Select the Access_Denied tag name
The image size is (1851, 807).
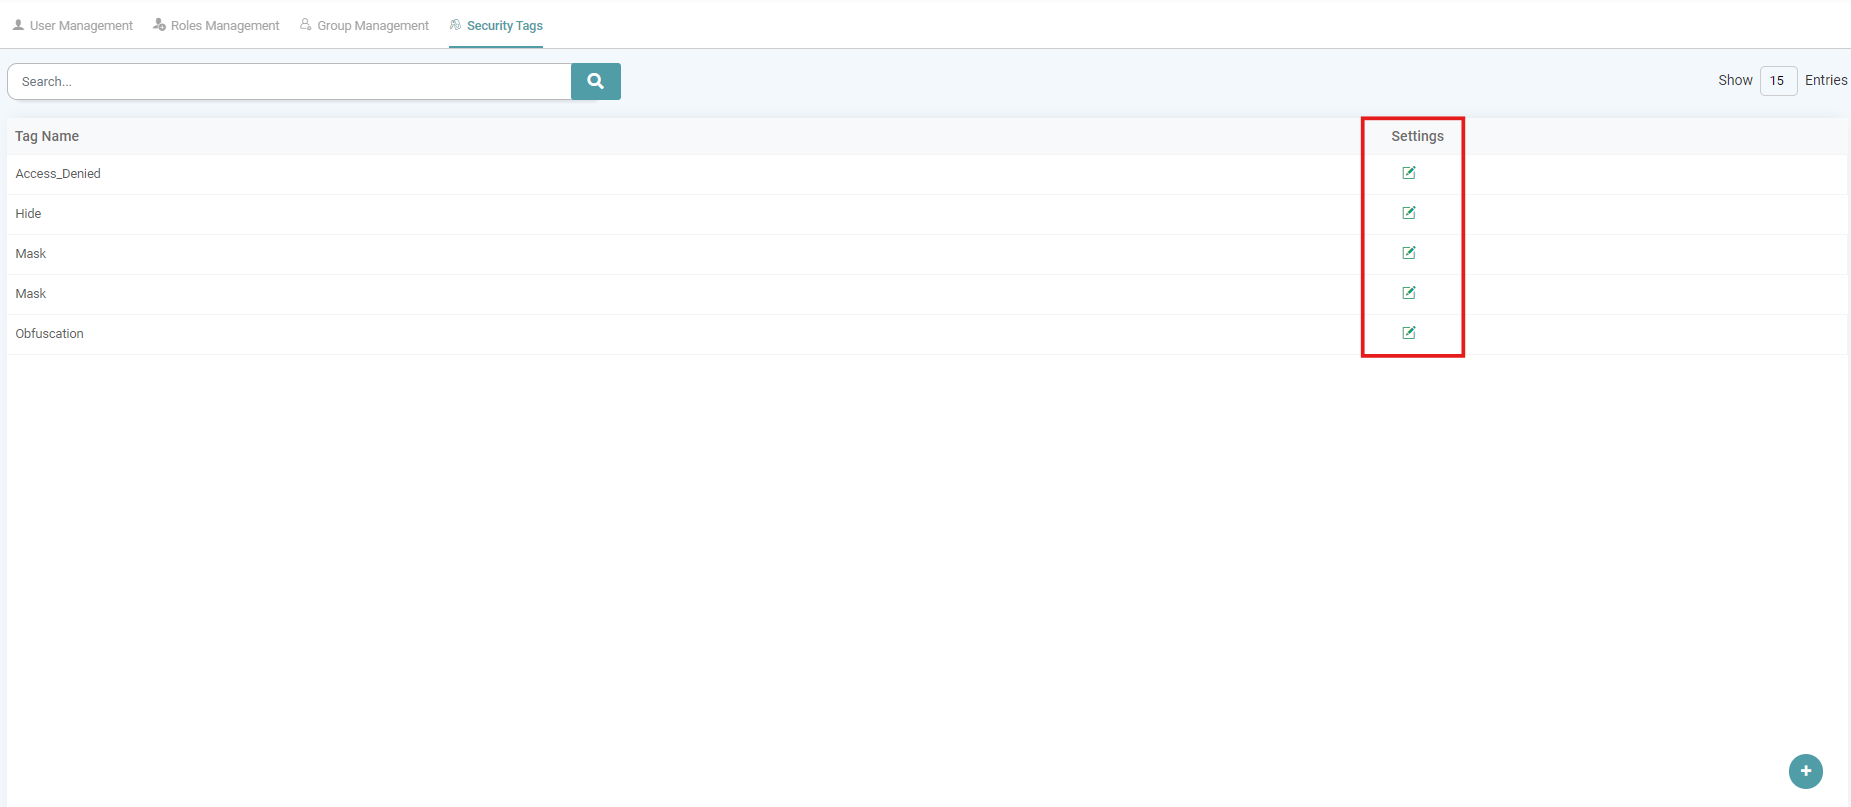pos(58,174)
